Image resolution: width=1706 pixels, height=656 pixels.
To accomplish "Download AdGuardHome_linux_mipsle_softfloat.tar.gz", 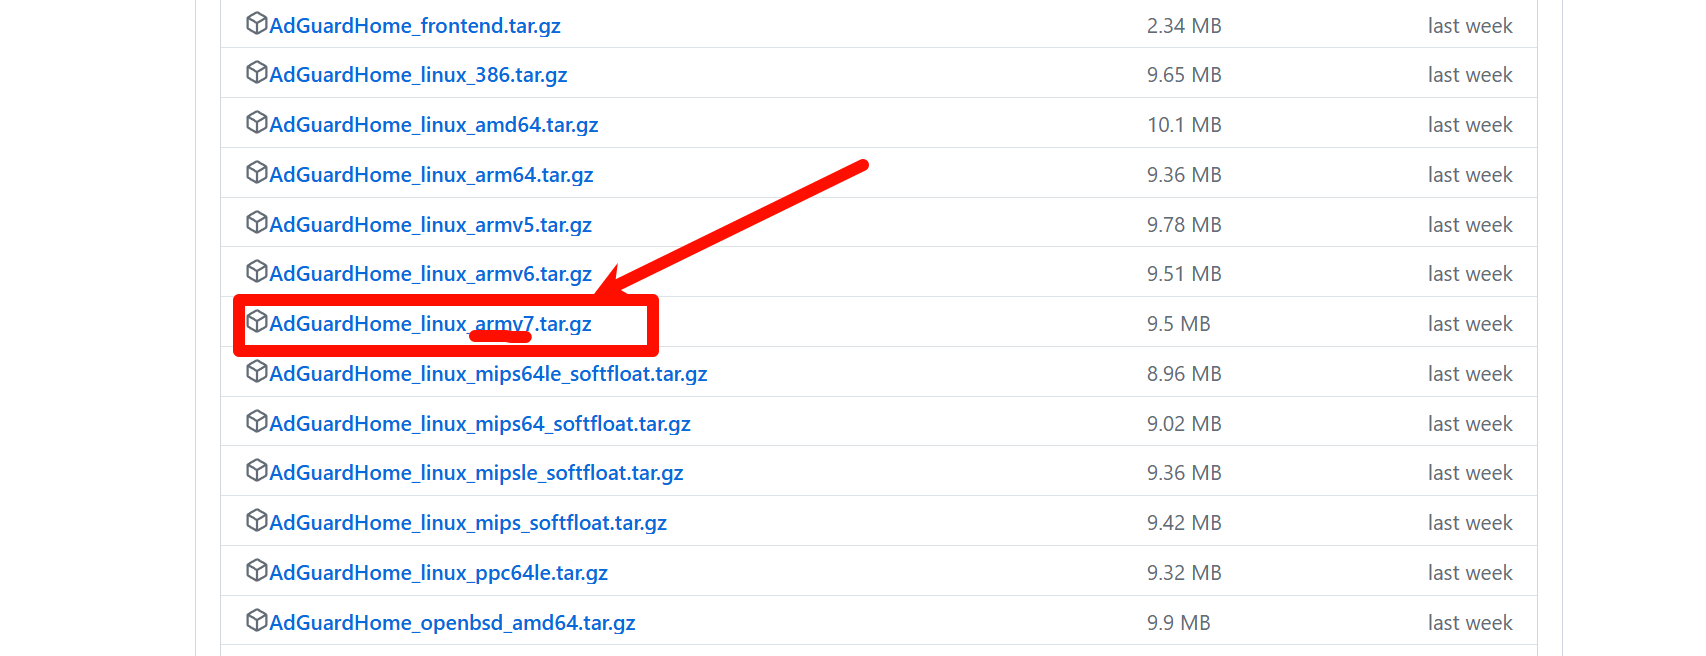I will click(476, 473).
